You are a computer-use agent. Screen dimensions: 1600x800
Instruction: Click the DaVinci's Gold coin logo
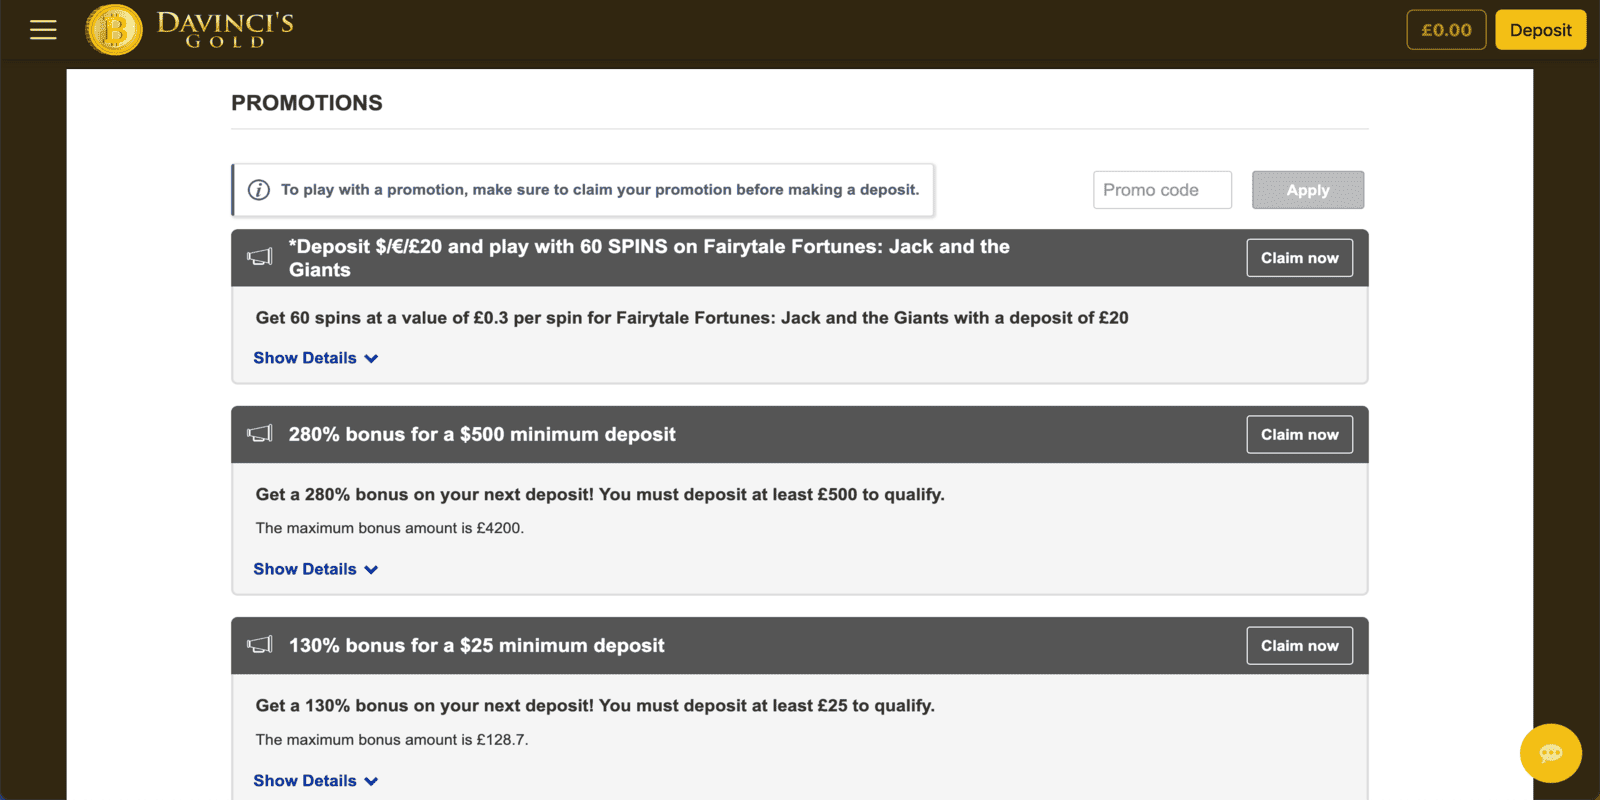click(x=114, y=30)
